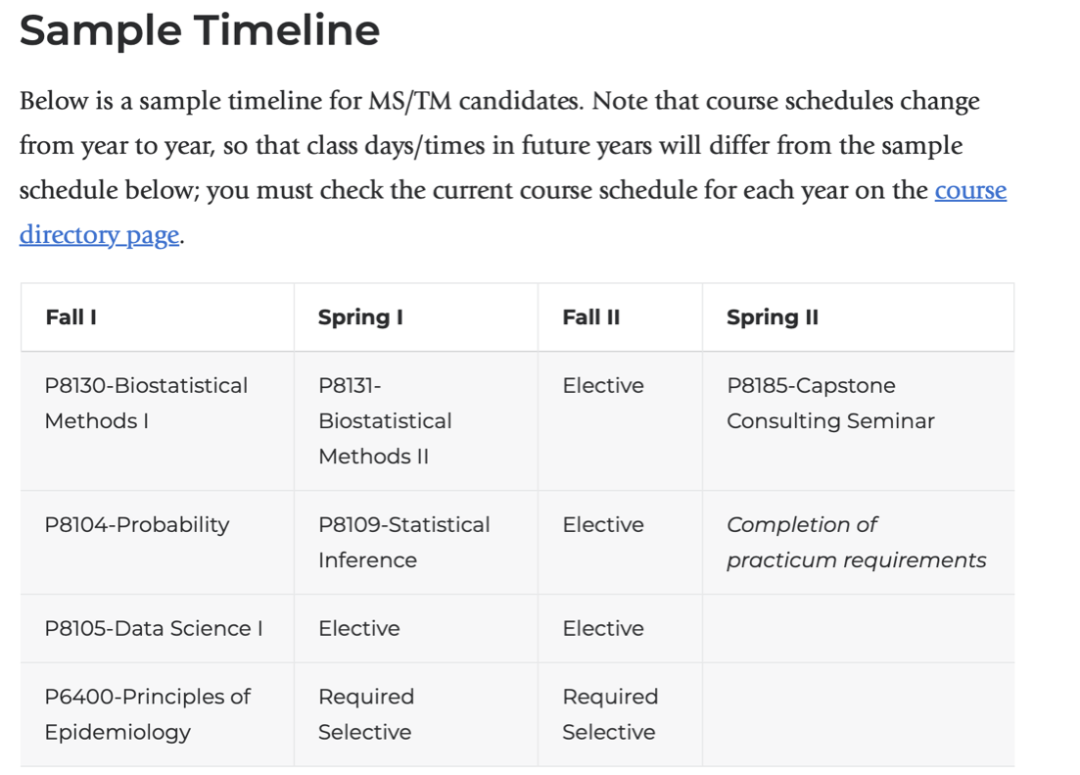Click the Sample Timeline heading

click(200, 31)
